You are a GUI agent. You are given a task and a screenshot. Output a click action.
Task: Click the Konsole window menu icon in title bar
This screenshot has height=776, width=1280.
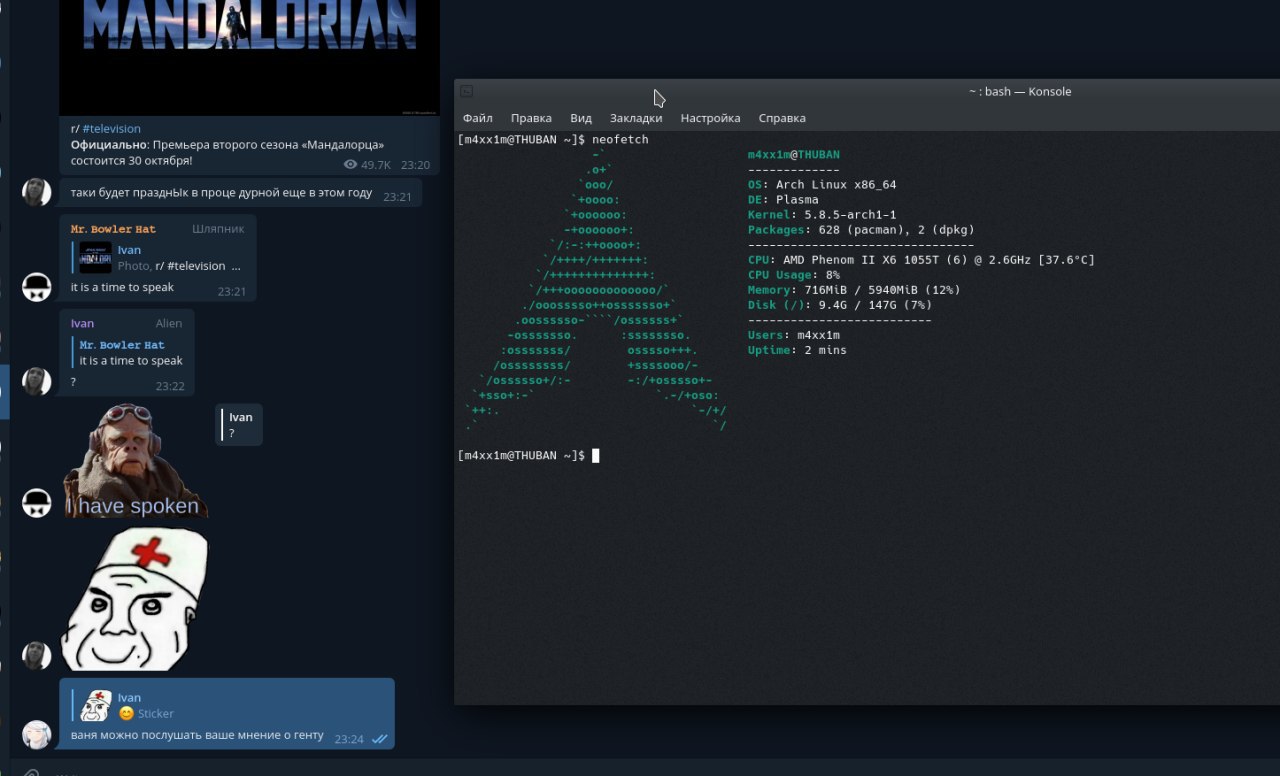click(x=466, y=91)
